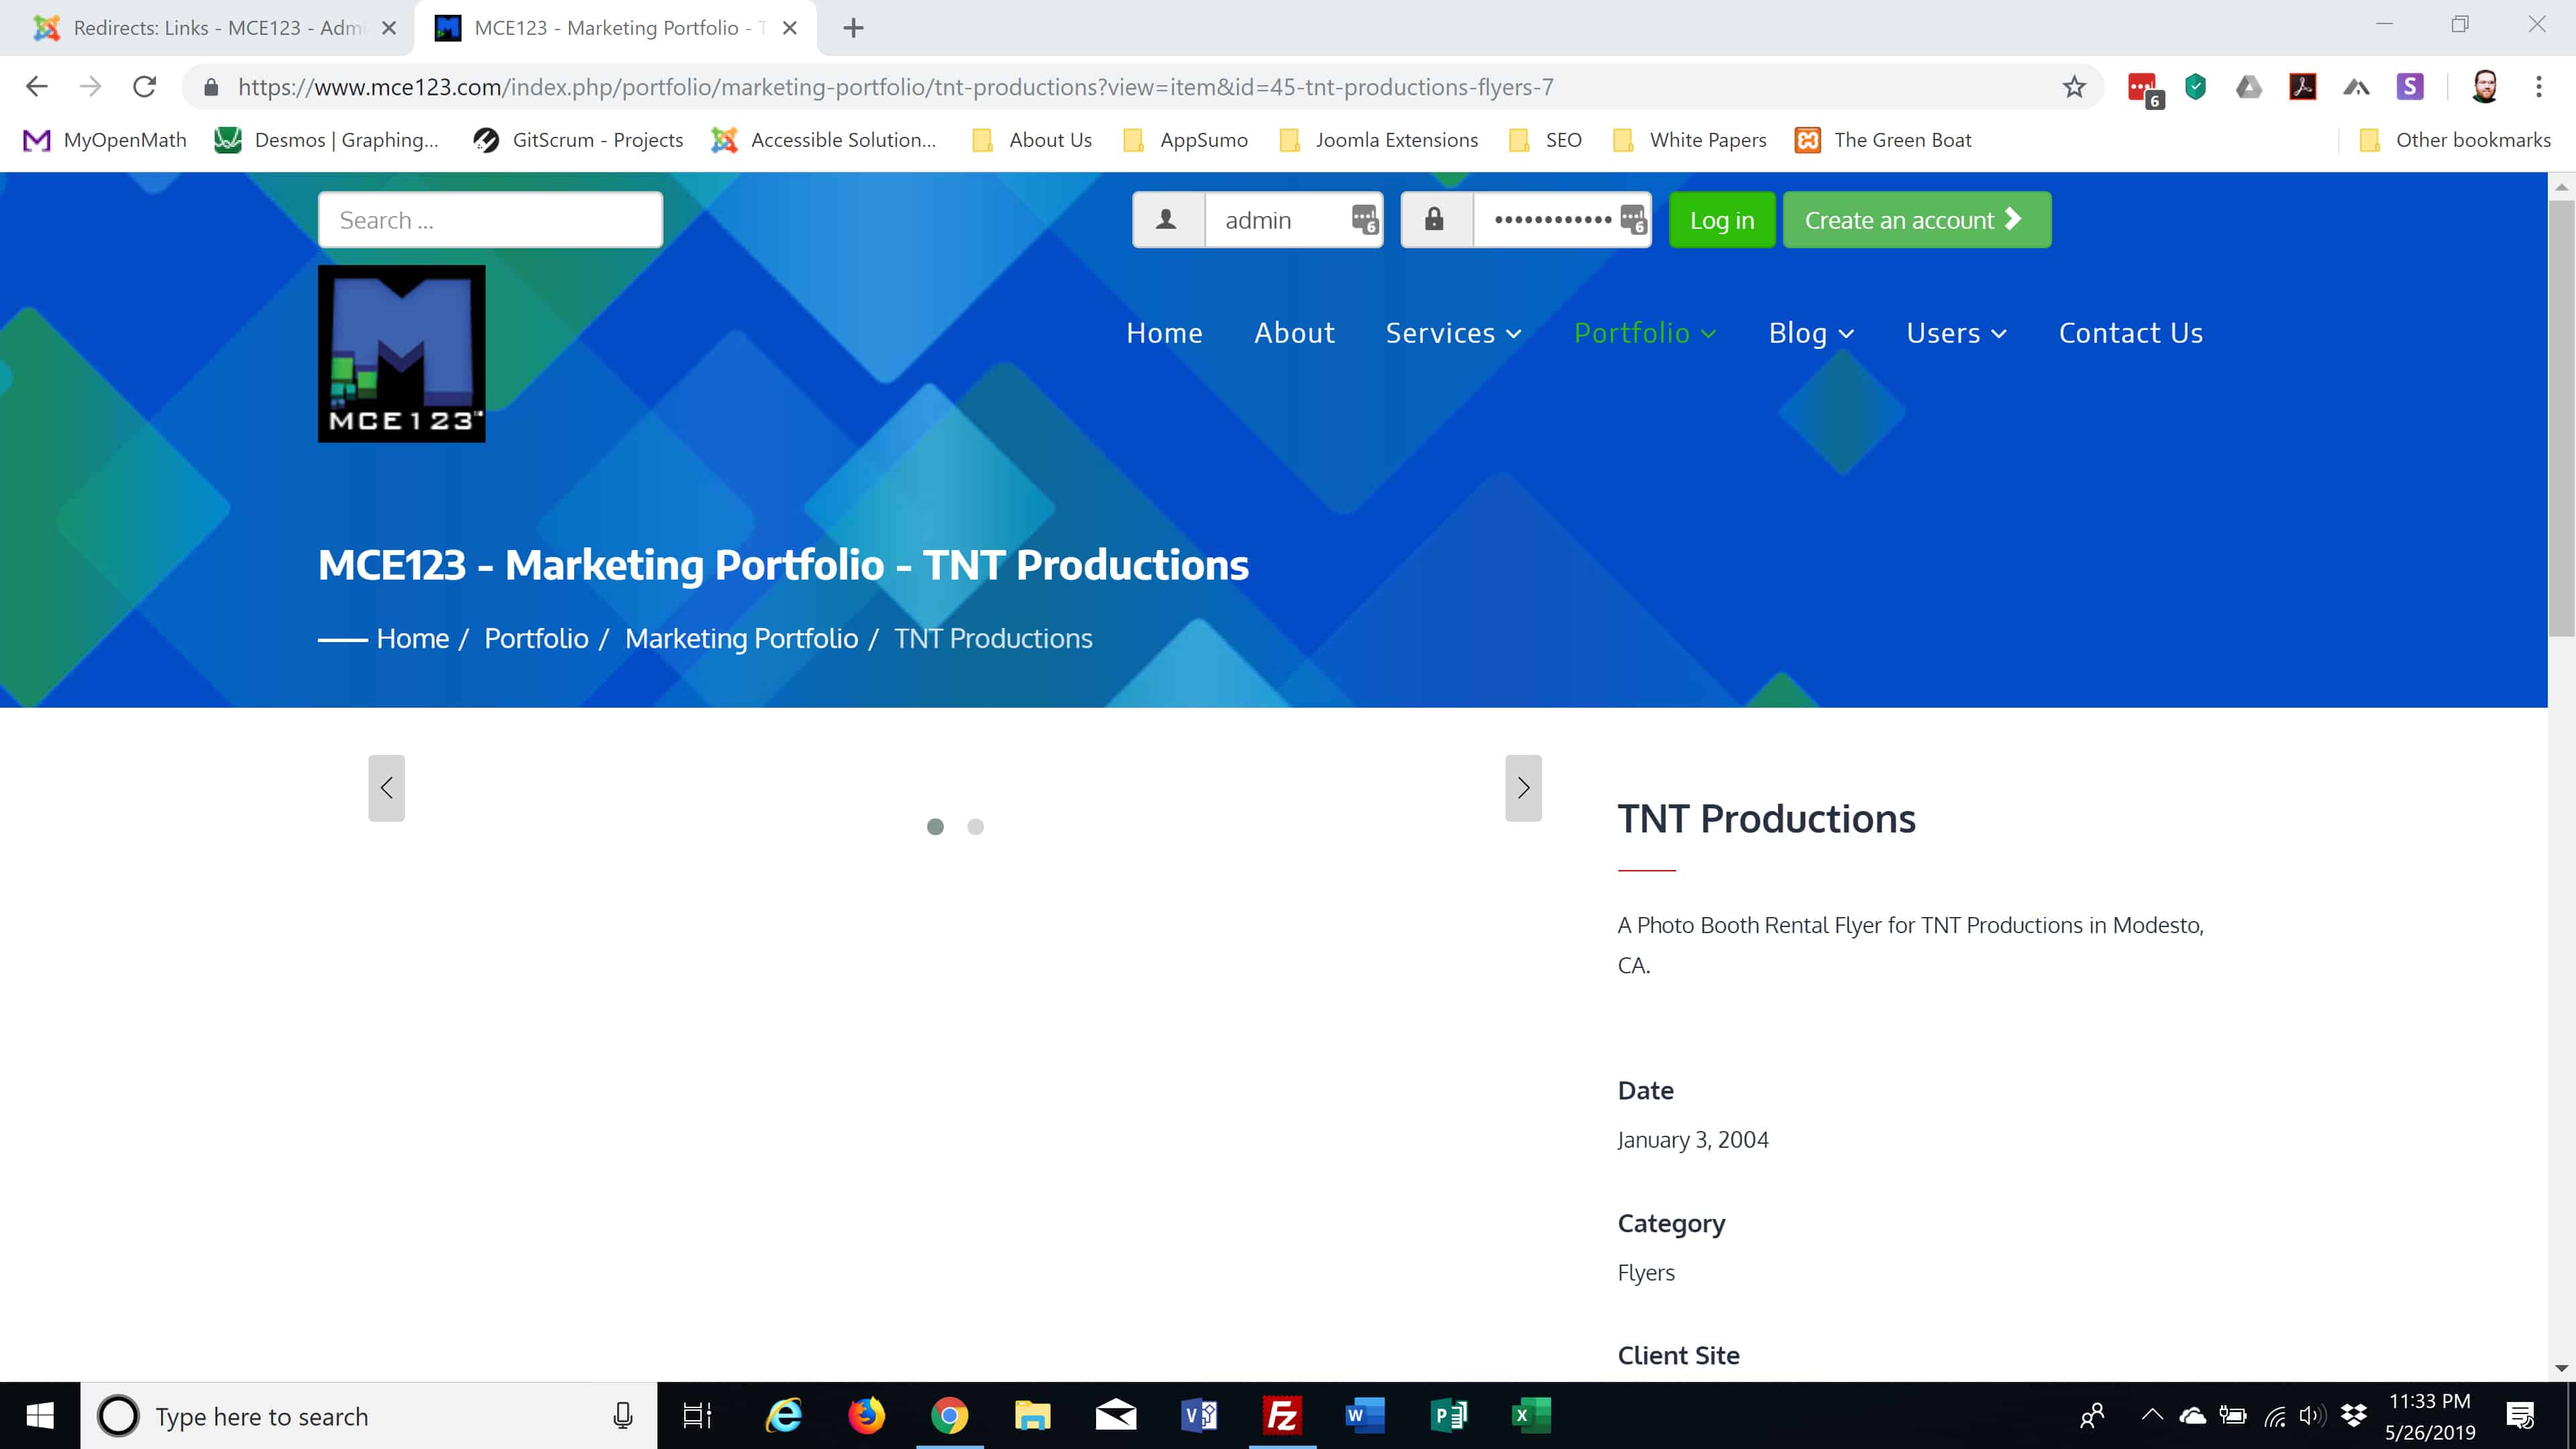This screenshot has height=1449, width=2576.
Task: Select the first slider dot
Action: coord(935,827)
